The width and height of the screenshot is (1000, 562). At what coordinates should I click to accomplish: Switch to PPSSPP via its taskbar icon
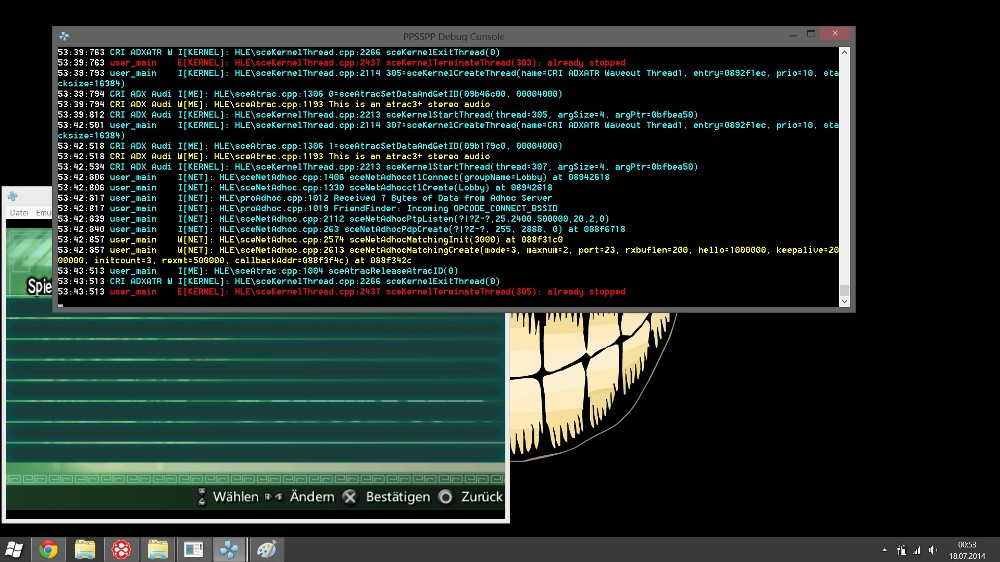(x=230, y=549)
